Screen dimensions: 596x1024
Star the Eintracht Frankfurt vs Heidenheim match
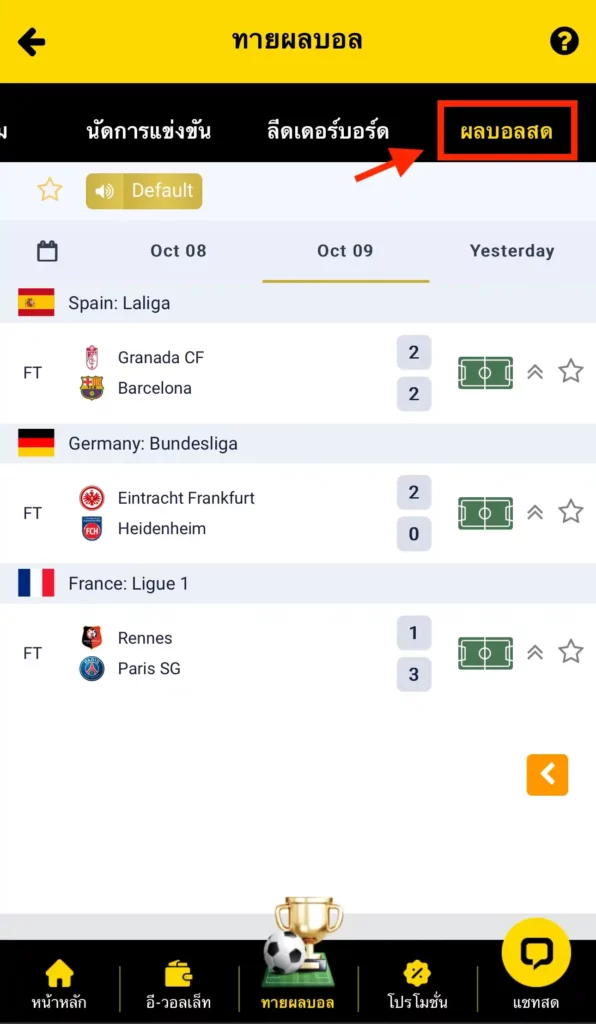coord(571,511)
